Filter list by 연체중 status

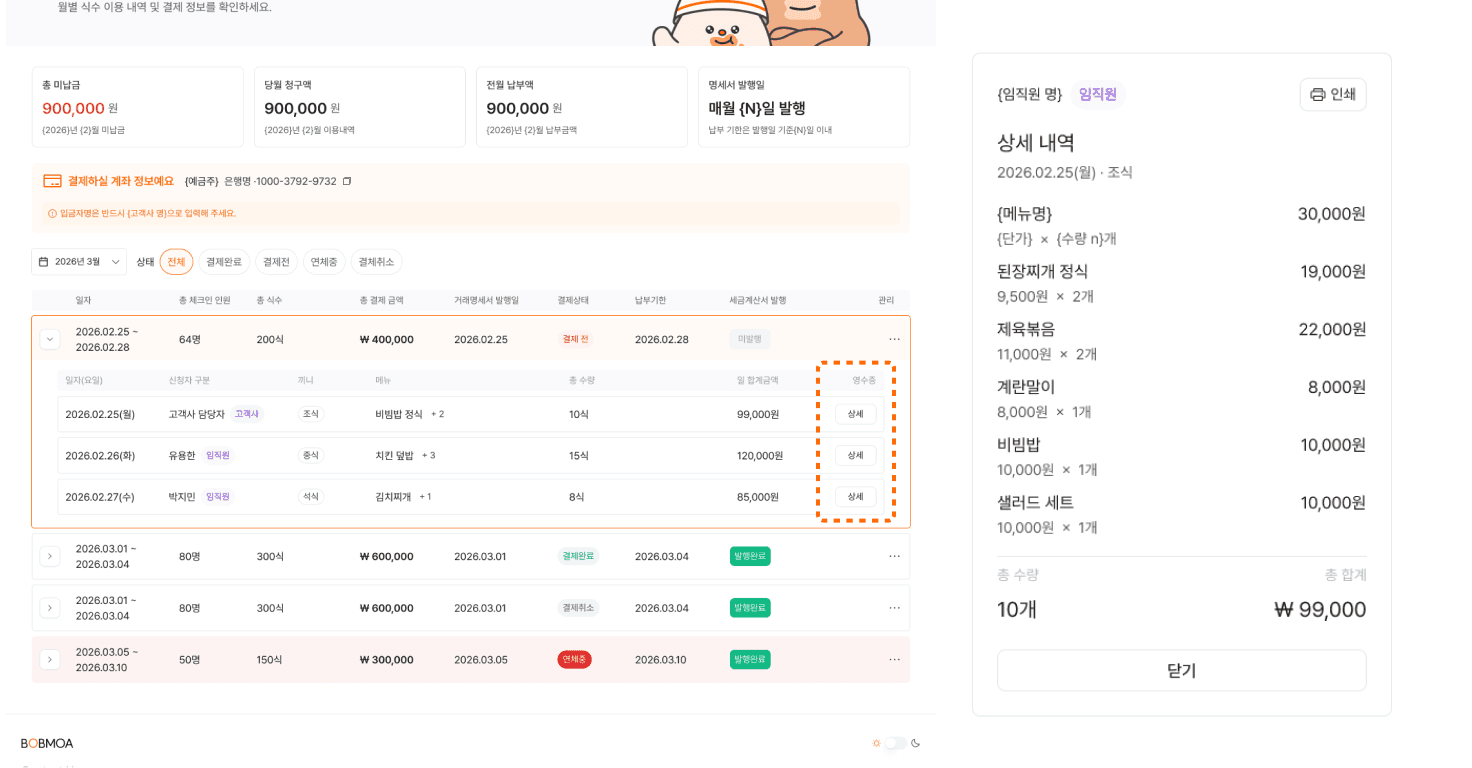[x=324, y=262]
